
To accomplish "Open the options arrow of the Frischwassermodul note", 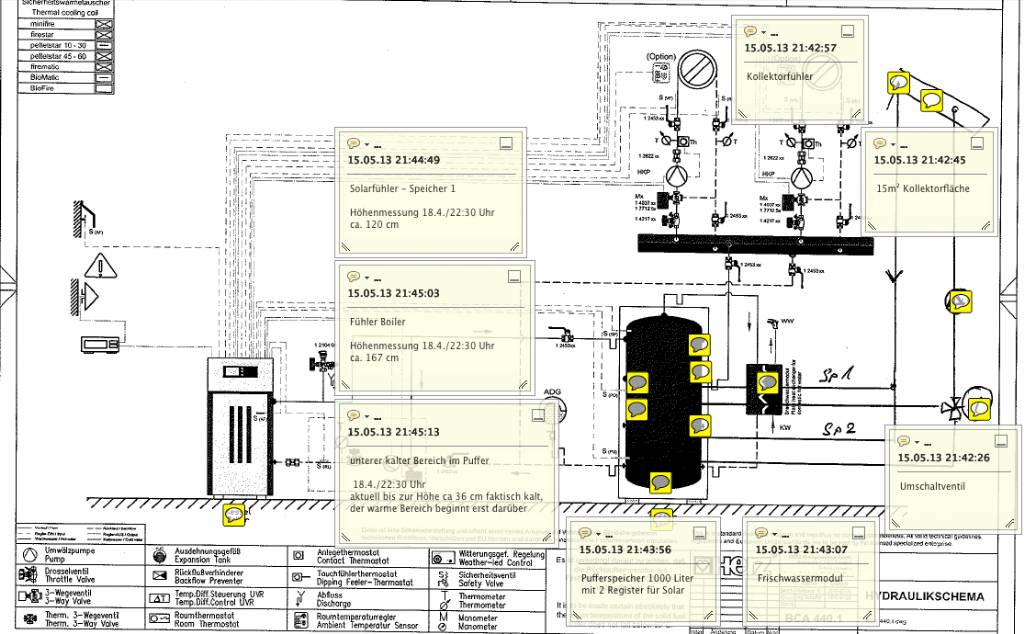I will point(775,534).
